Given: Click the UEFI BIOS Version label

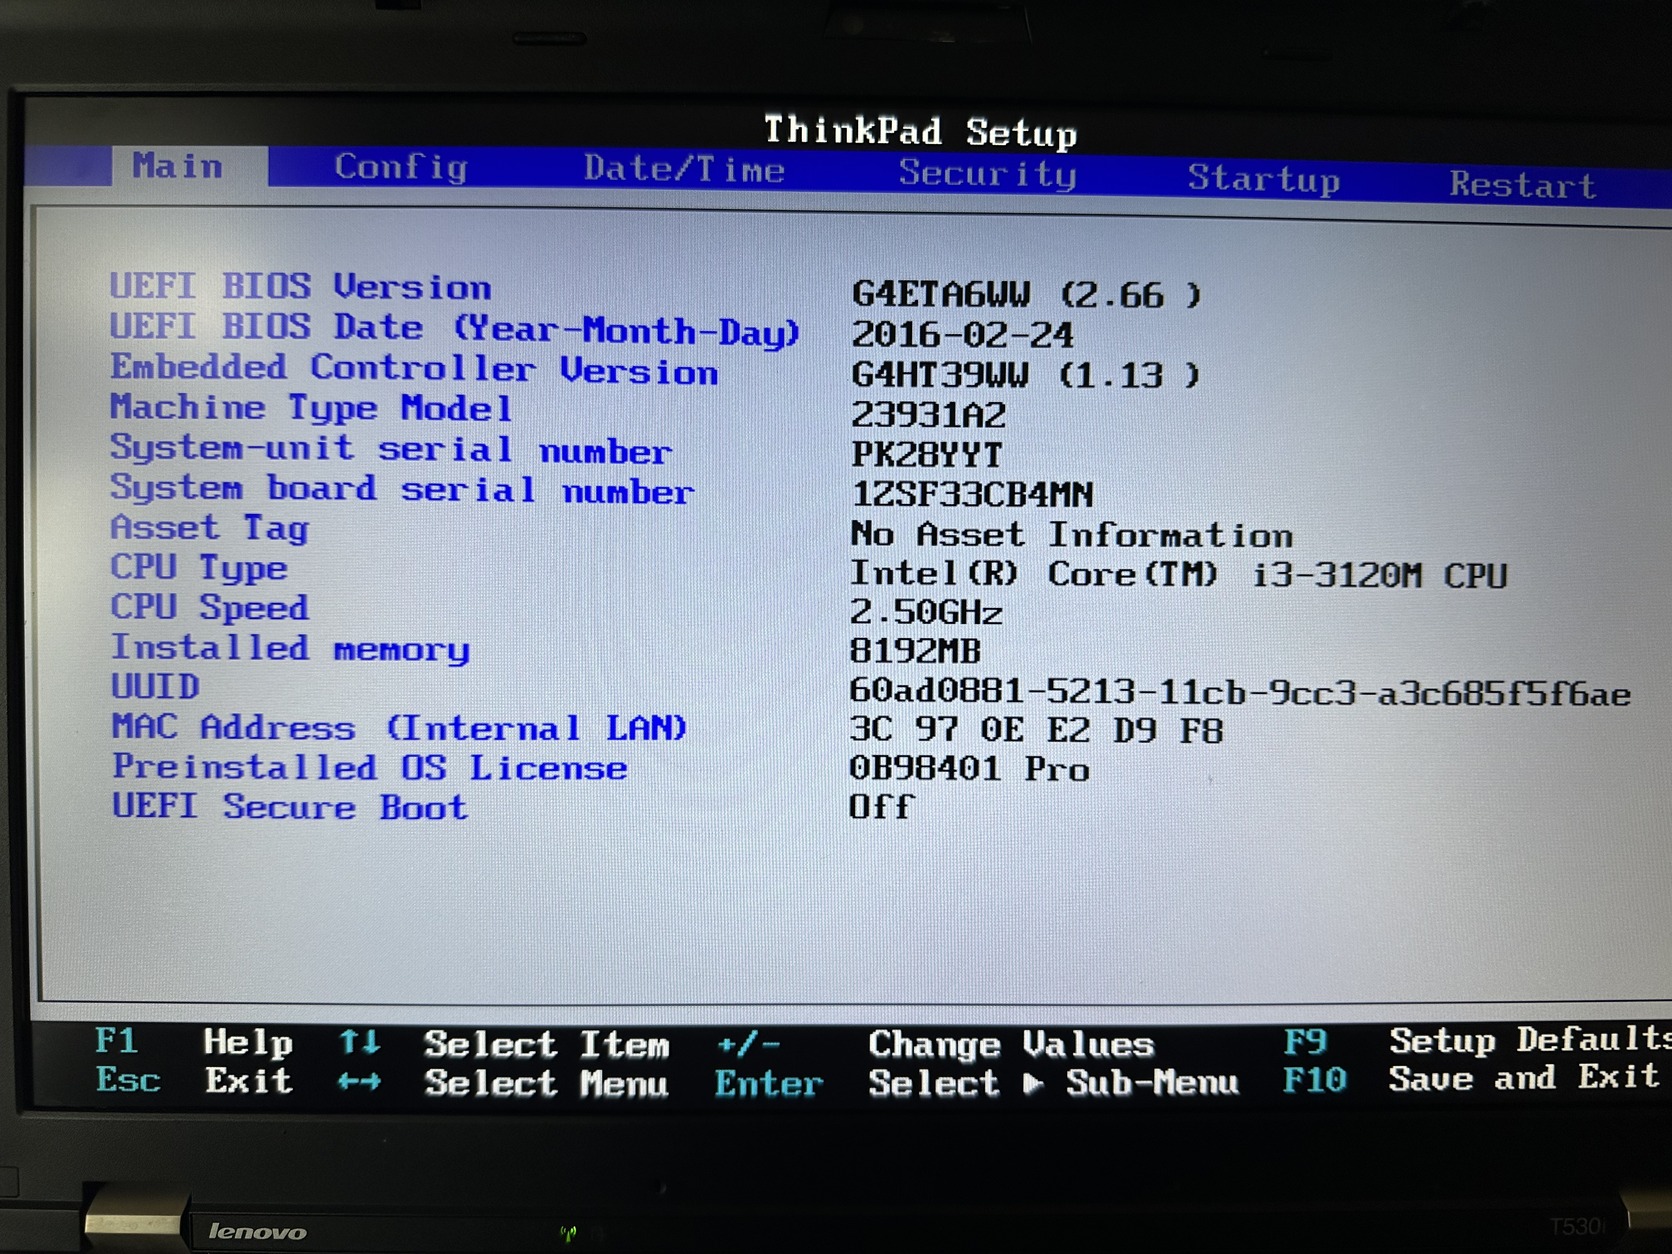Looking at the screenshot, I should 301,287.
